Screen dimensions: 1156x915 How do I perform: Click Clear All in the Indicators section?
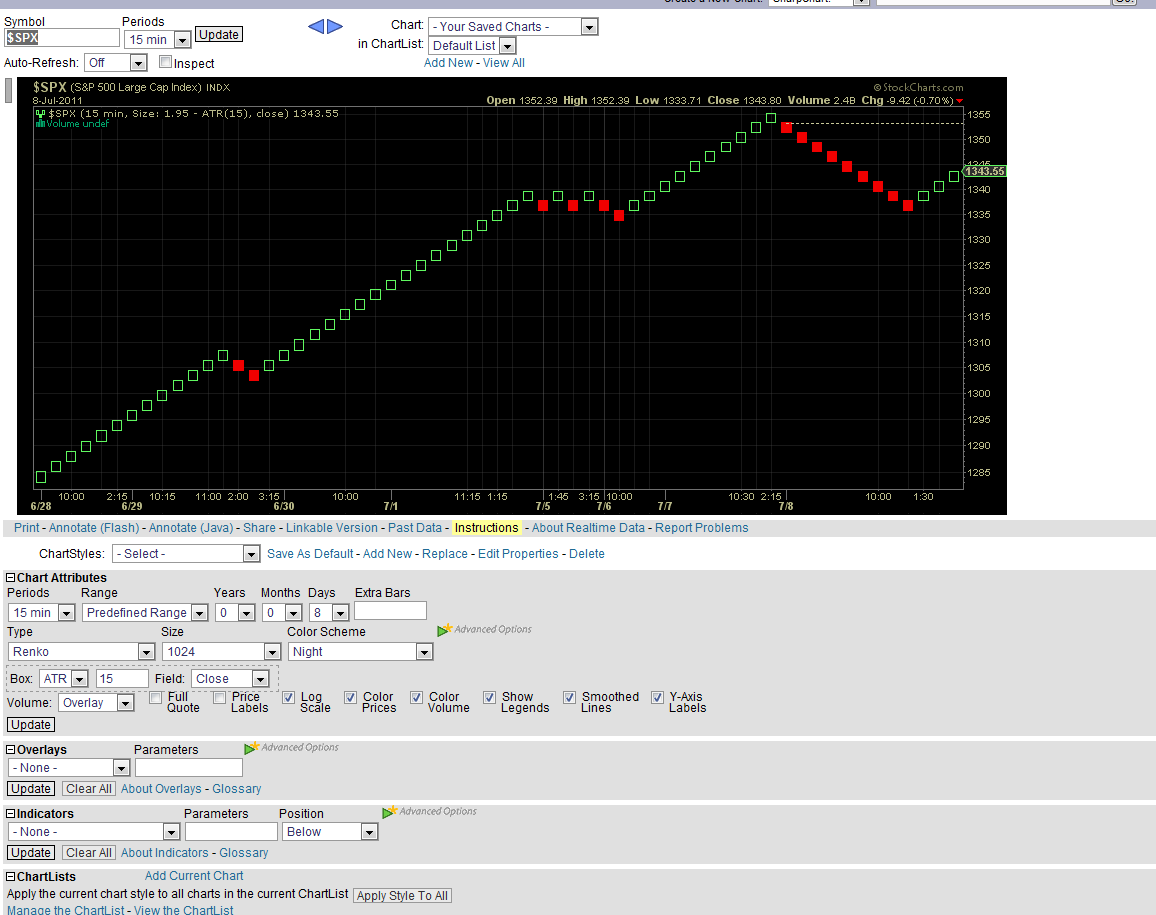click(x=89, y=853)
